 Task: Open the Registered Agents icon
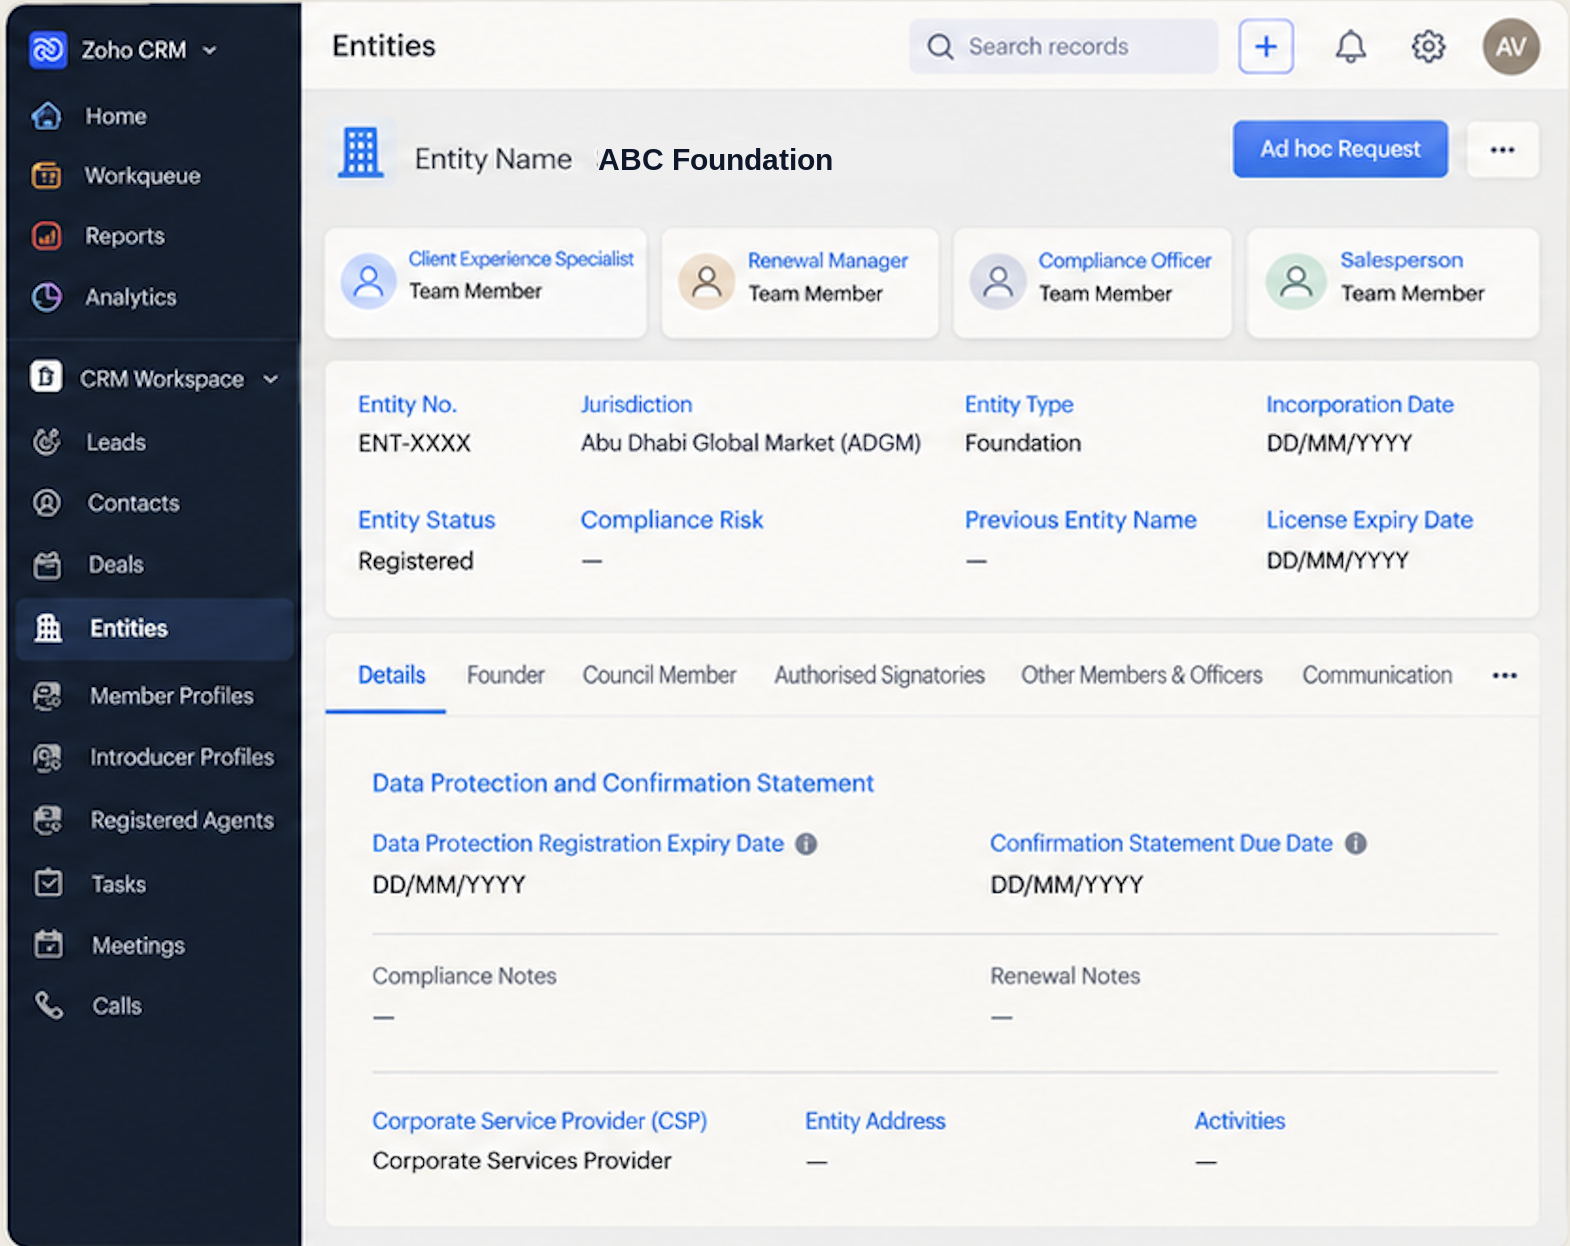point(47,820)
